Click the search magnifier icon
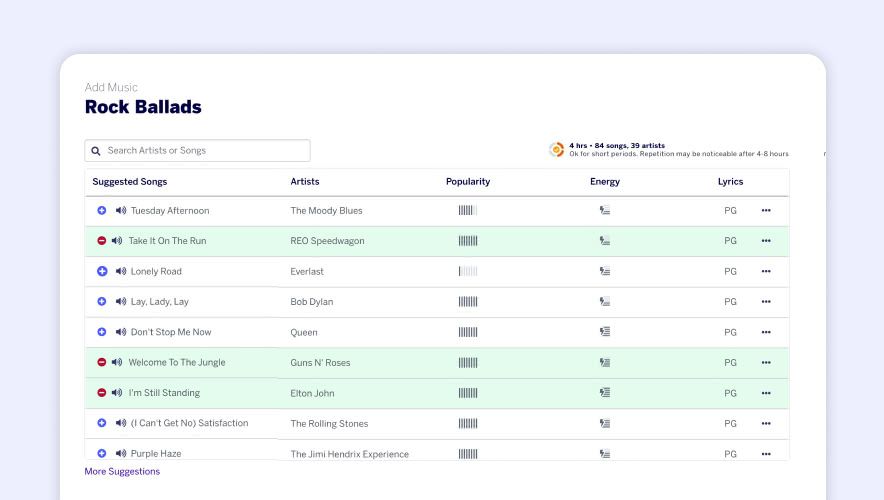The image size is (884, 500). (96, 151)
